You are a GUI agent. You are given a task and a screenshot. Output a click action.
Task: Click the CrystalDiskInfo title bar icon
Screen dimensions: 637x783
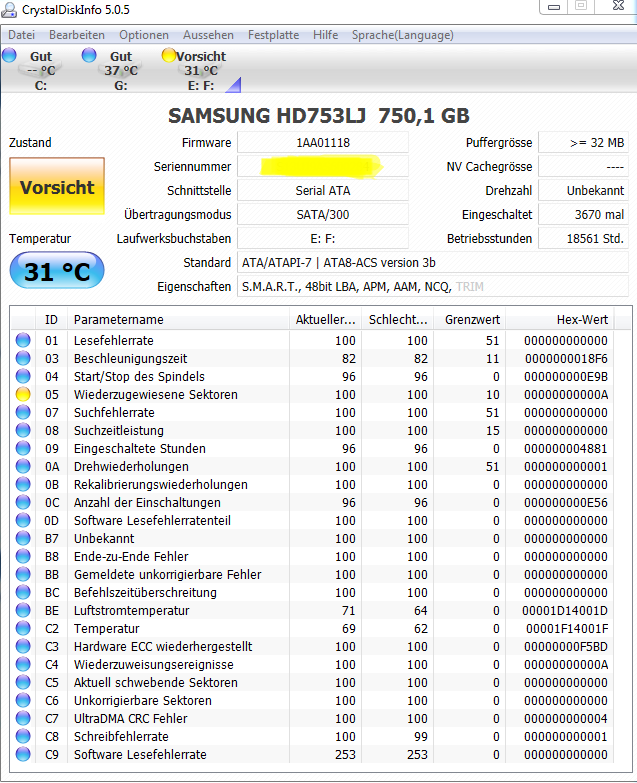[8, 9]
